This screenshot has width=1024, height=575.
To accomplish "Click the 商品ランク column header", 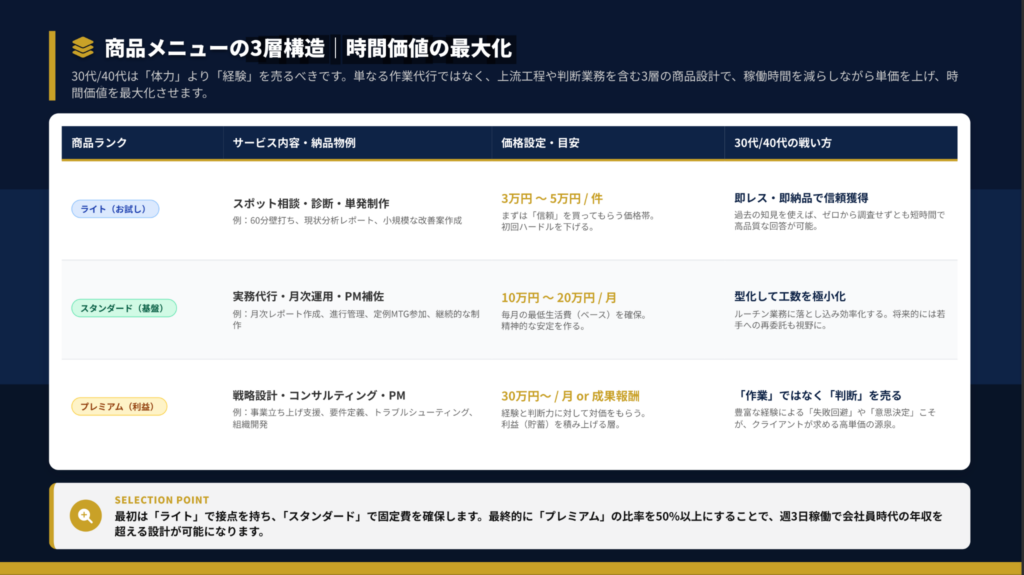I will (x=99, y=143).
